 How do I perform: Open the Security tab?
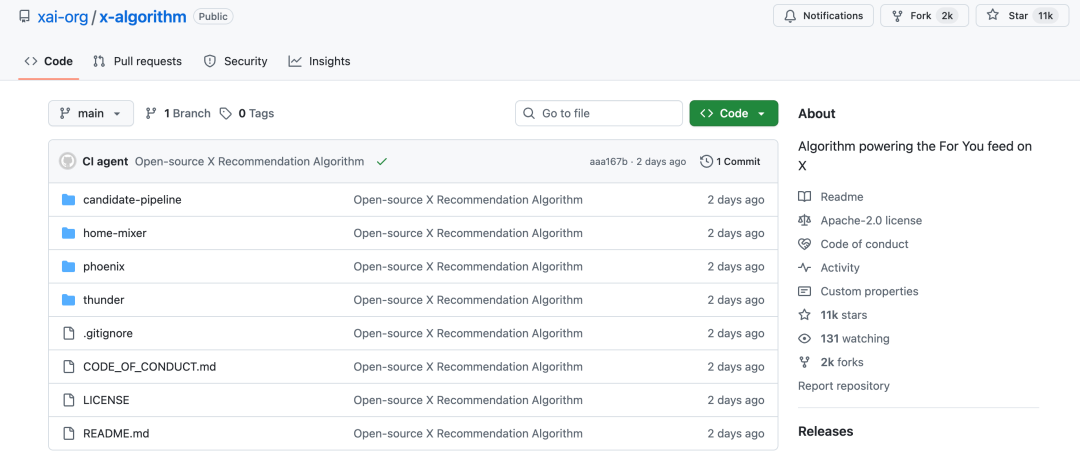(235, 61)
